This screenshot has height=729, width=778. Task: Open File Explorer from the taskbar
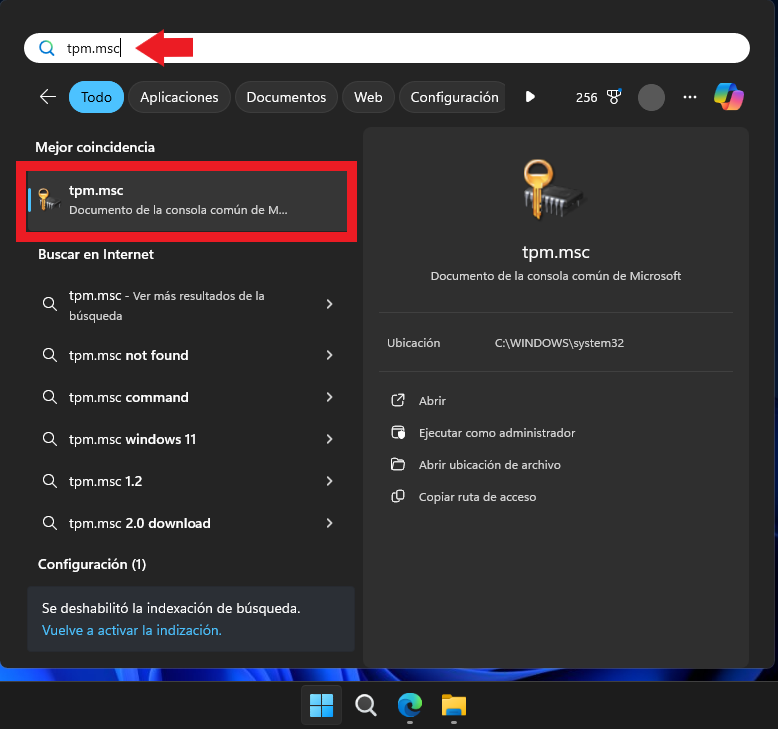[x=454, y=705]
